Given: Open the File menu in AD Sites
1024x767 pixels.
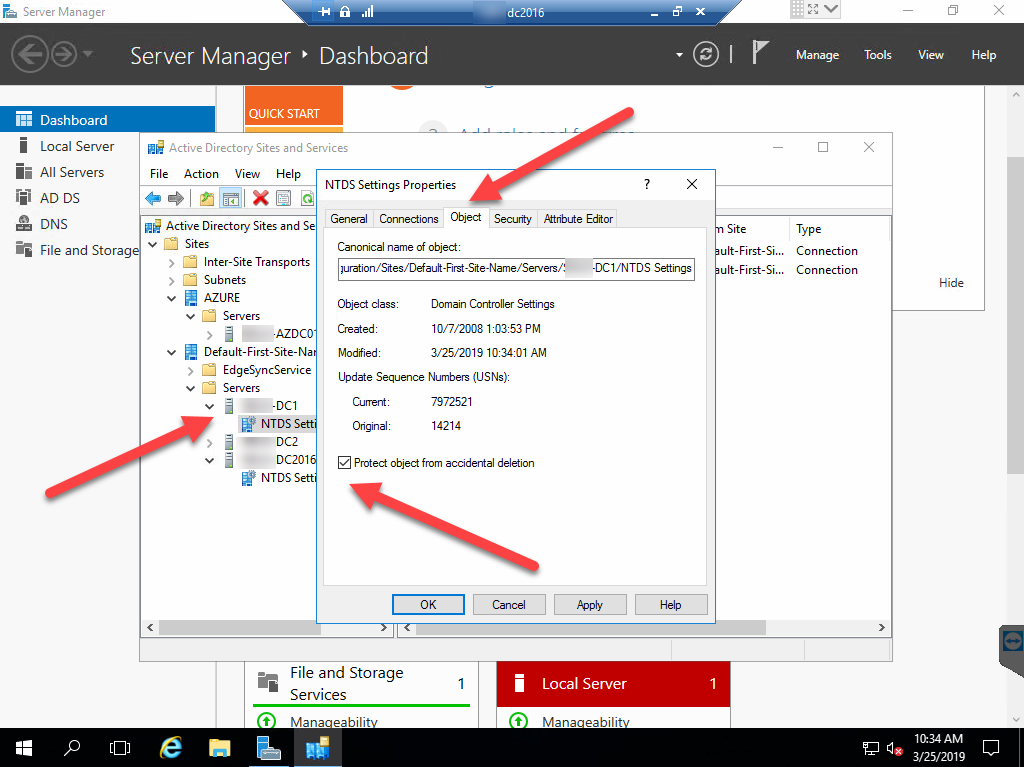Looking at the screenshot, I should [159, 174].
